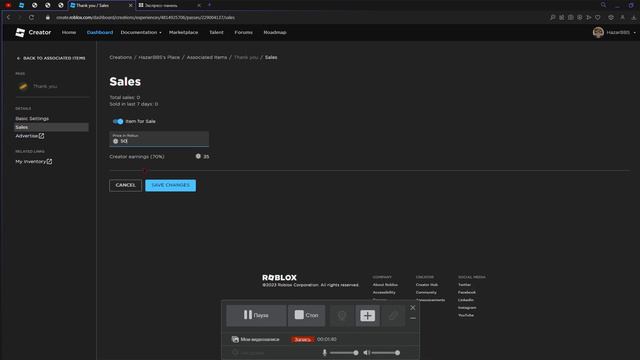
Task: Open the Community footer link
Action: pyautogui.click(x=426, y=293)
